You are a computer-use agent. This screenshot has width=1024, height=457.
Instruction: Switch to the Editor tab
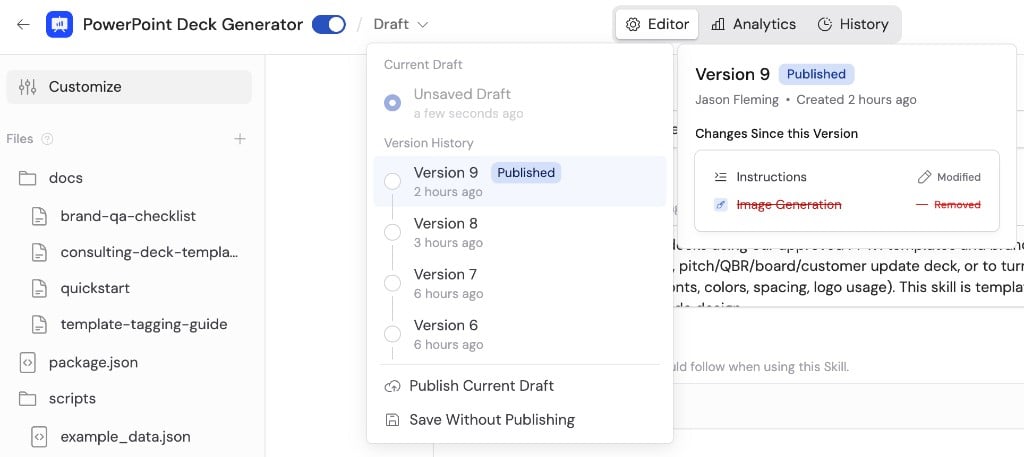657,25
